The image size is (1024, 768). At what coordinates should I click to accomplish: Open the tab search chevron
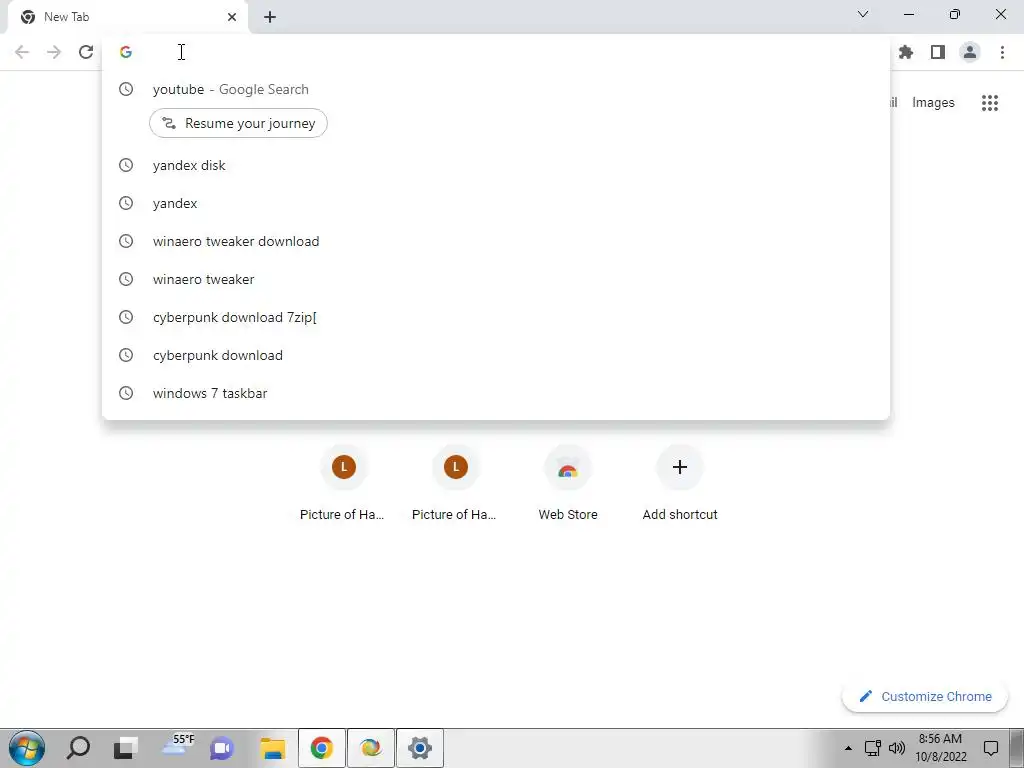[863, 14]
